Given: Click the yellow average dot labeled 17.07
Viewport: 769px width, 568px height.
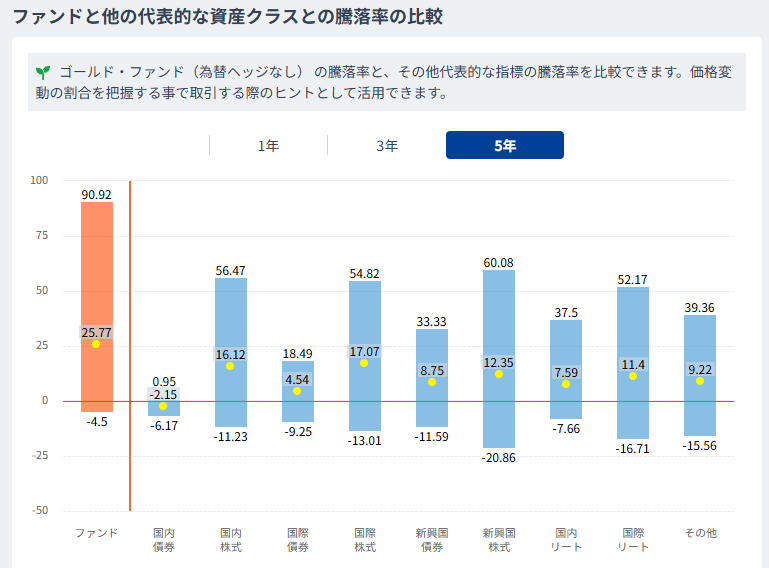Looking at the screenshot, I should click(364, 363).
